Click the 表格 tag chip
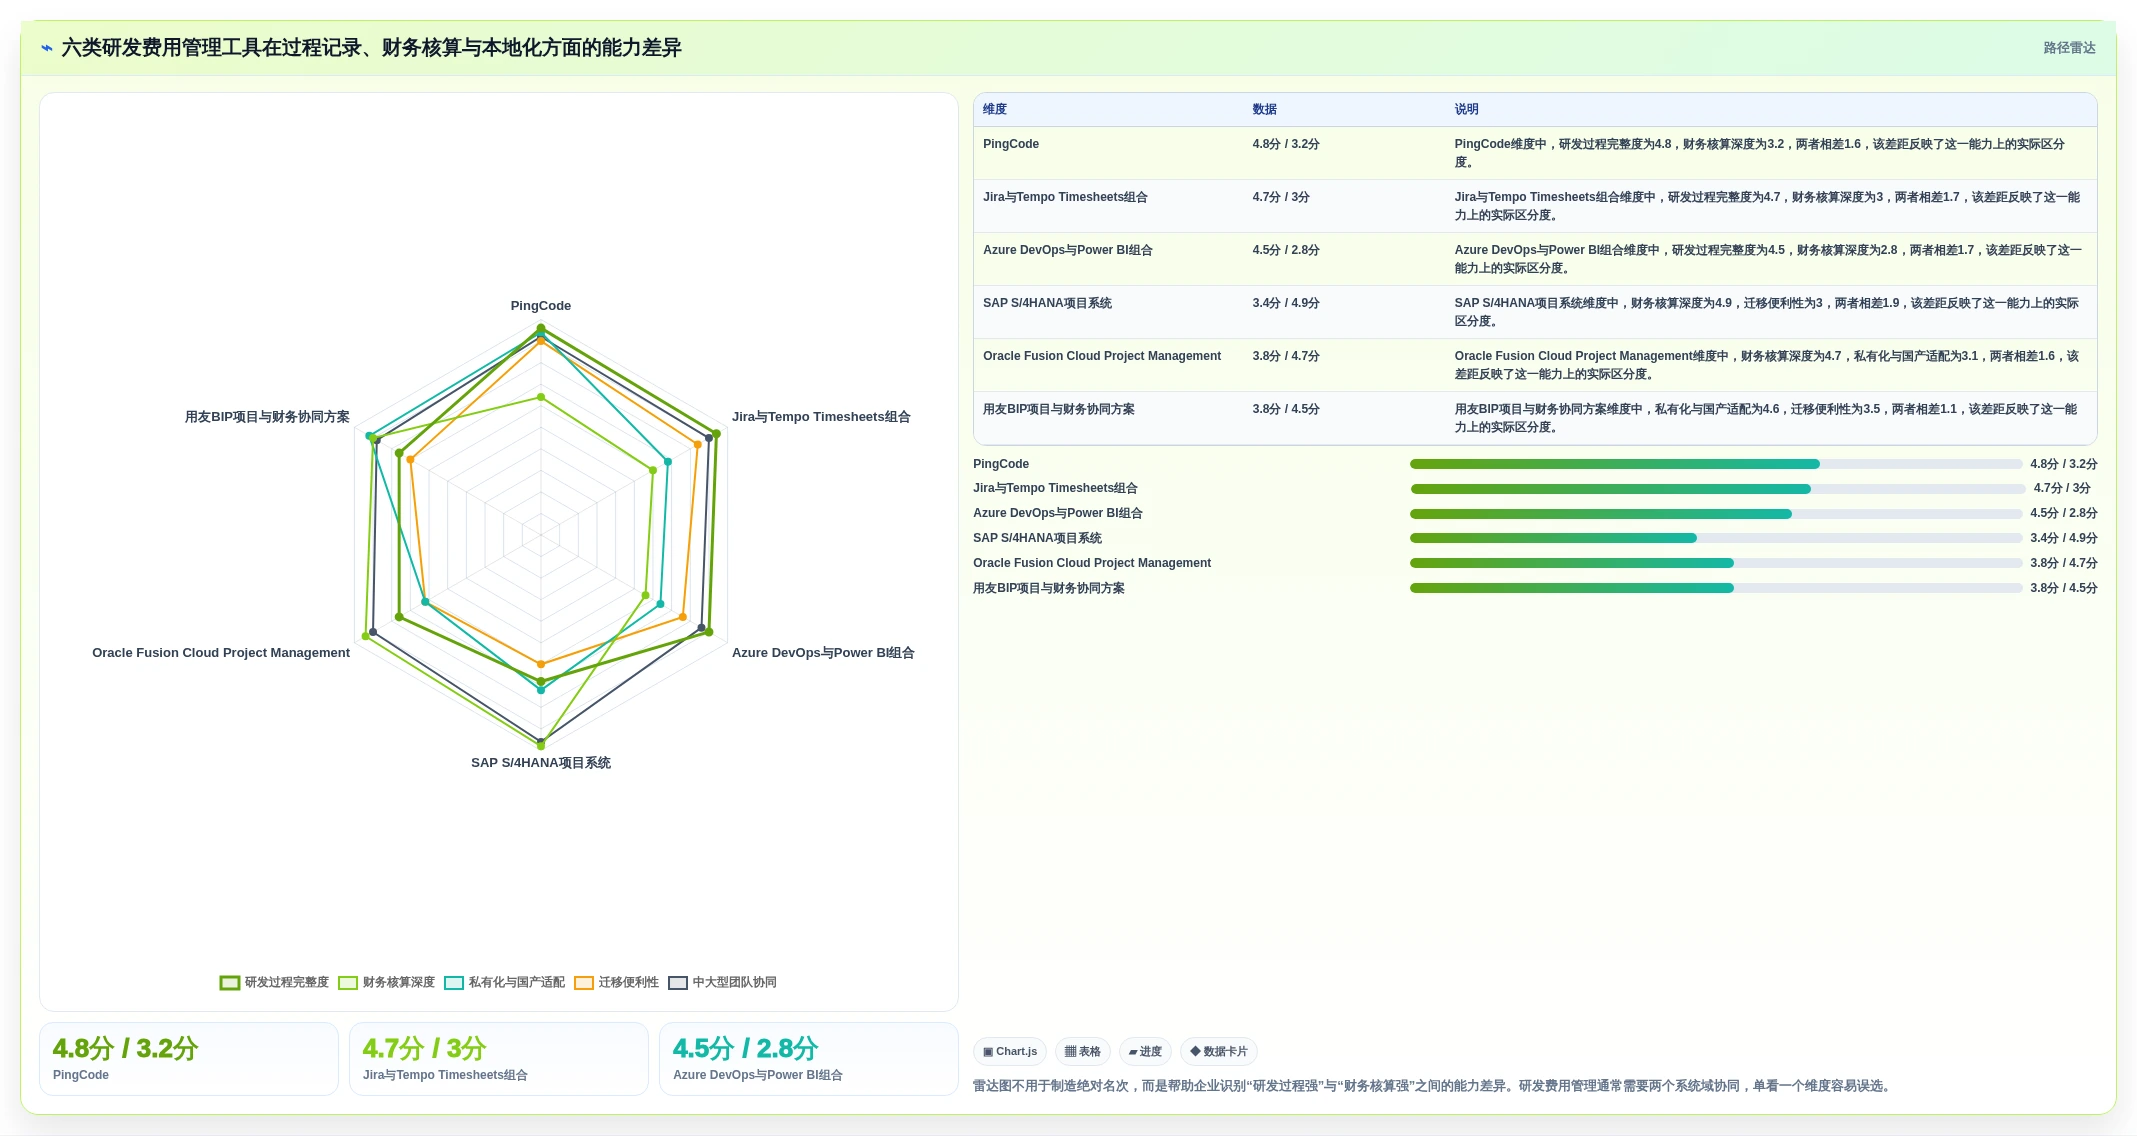 [1083, 1052]
